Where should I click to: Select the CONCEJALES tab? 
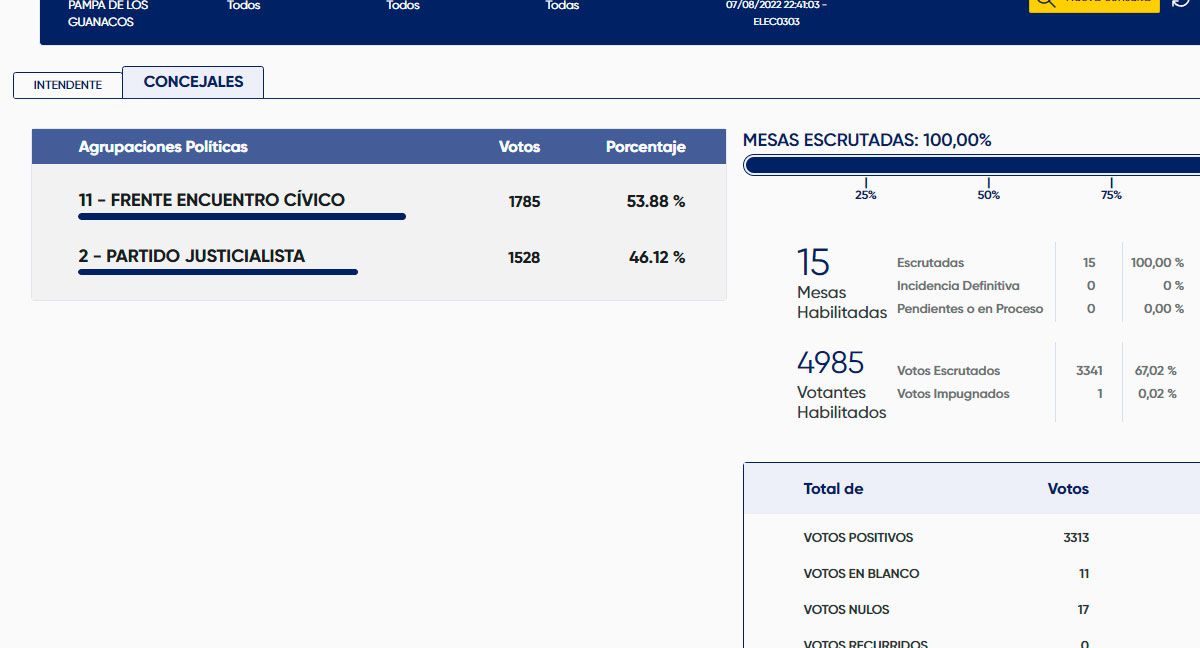(x=193, y=82)
